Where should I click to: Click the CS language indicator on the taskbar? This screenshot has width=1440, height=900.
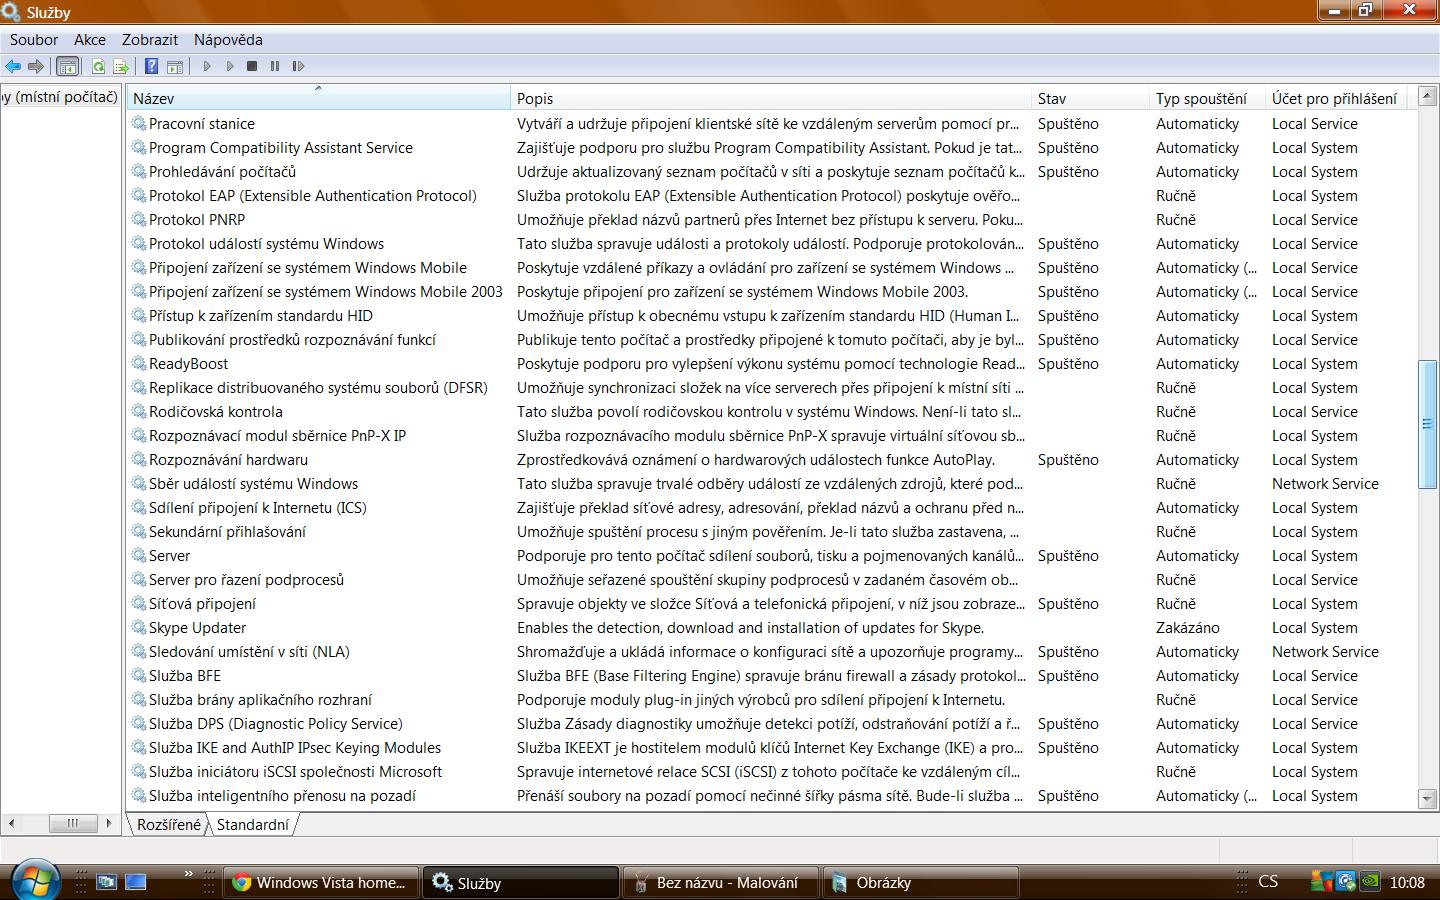click(1268, 882)
